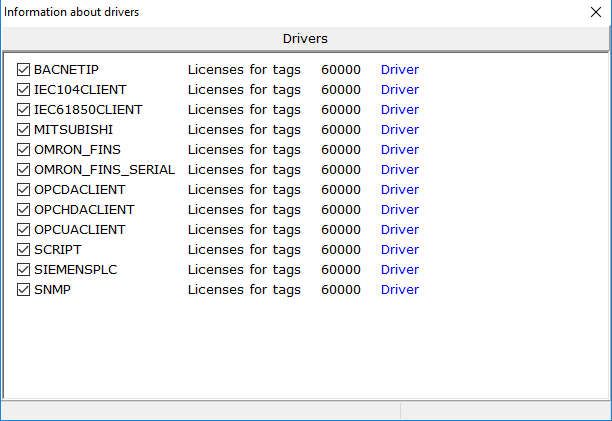Click Licenses for tags in SCRIPT row
612x421 pixels.
244,250
